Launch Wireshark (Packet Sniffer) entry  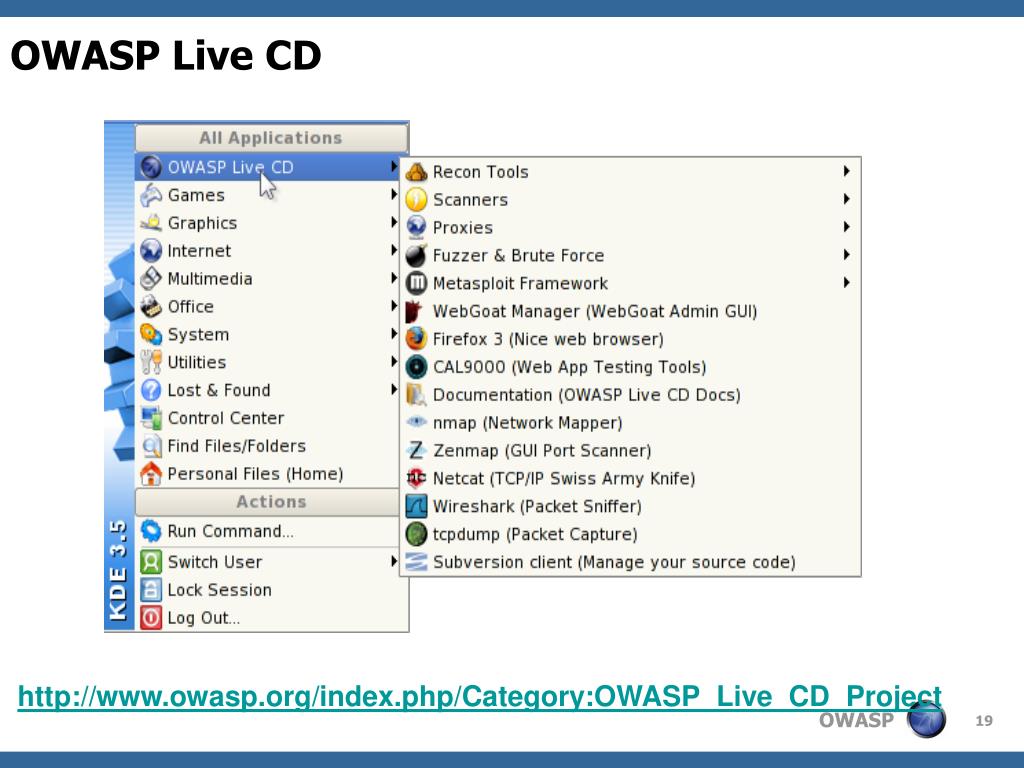[x=630, y=506]
